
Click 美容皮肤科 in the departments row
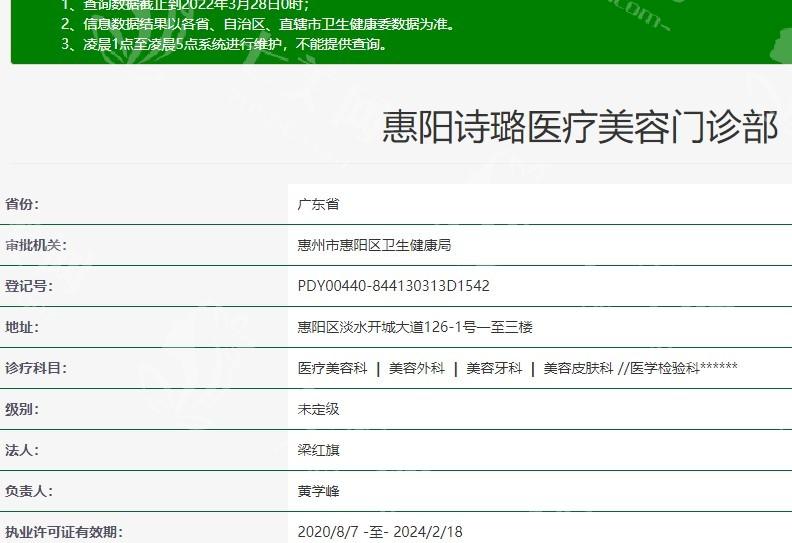pos(578,368)
